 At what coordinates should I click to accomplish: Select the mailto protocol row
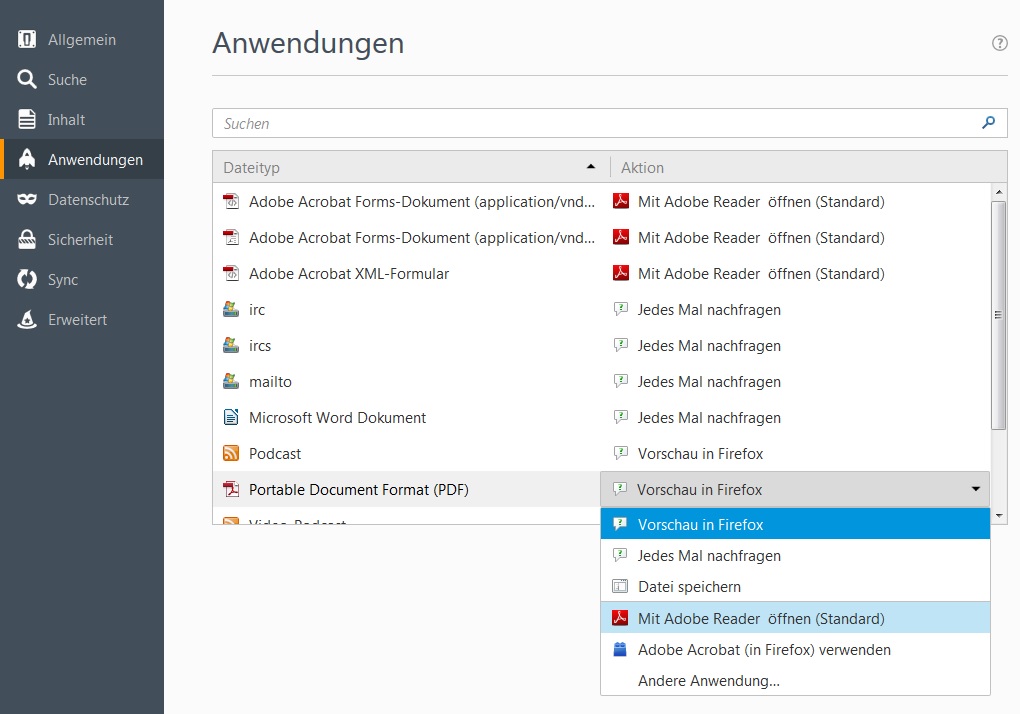click(x=601, y=382)
